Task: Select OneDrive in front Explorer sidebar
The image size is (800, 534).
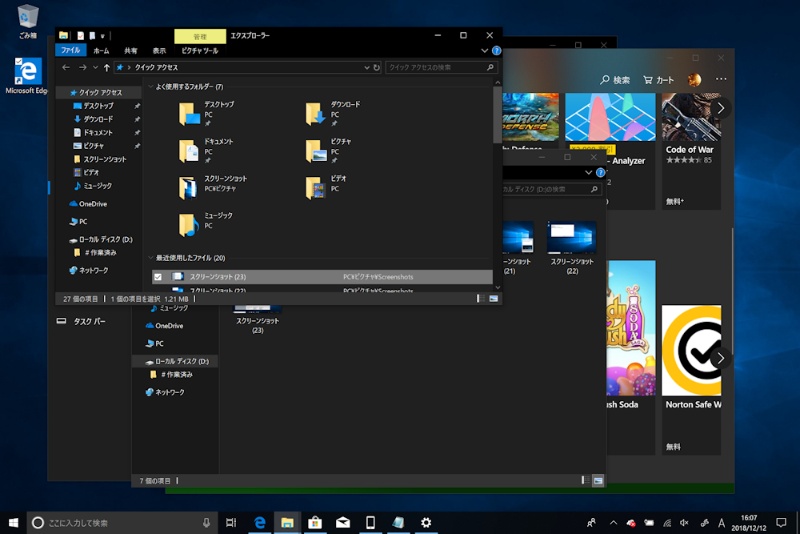Action: tap(88, 204)
